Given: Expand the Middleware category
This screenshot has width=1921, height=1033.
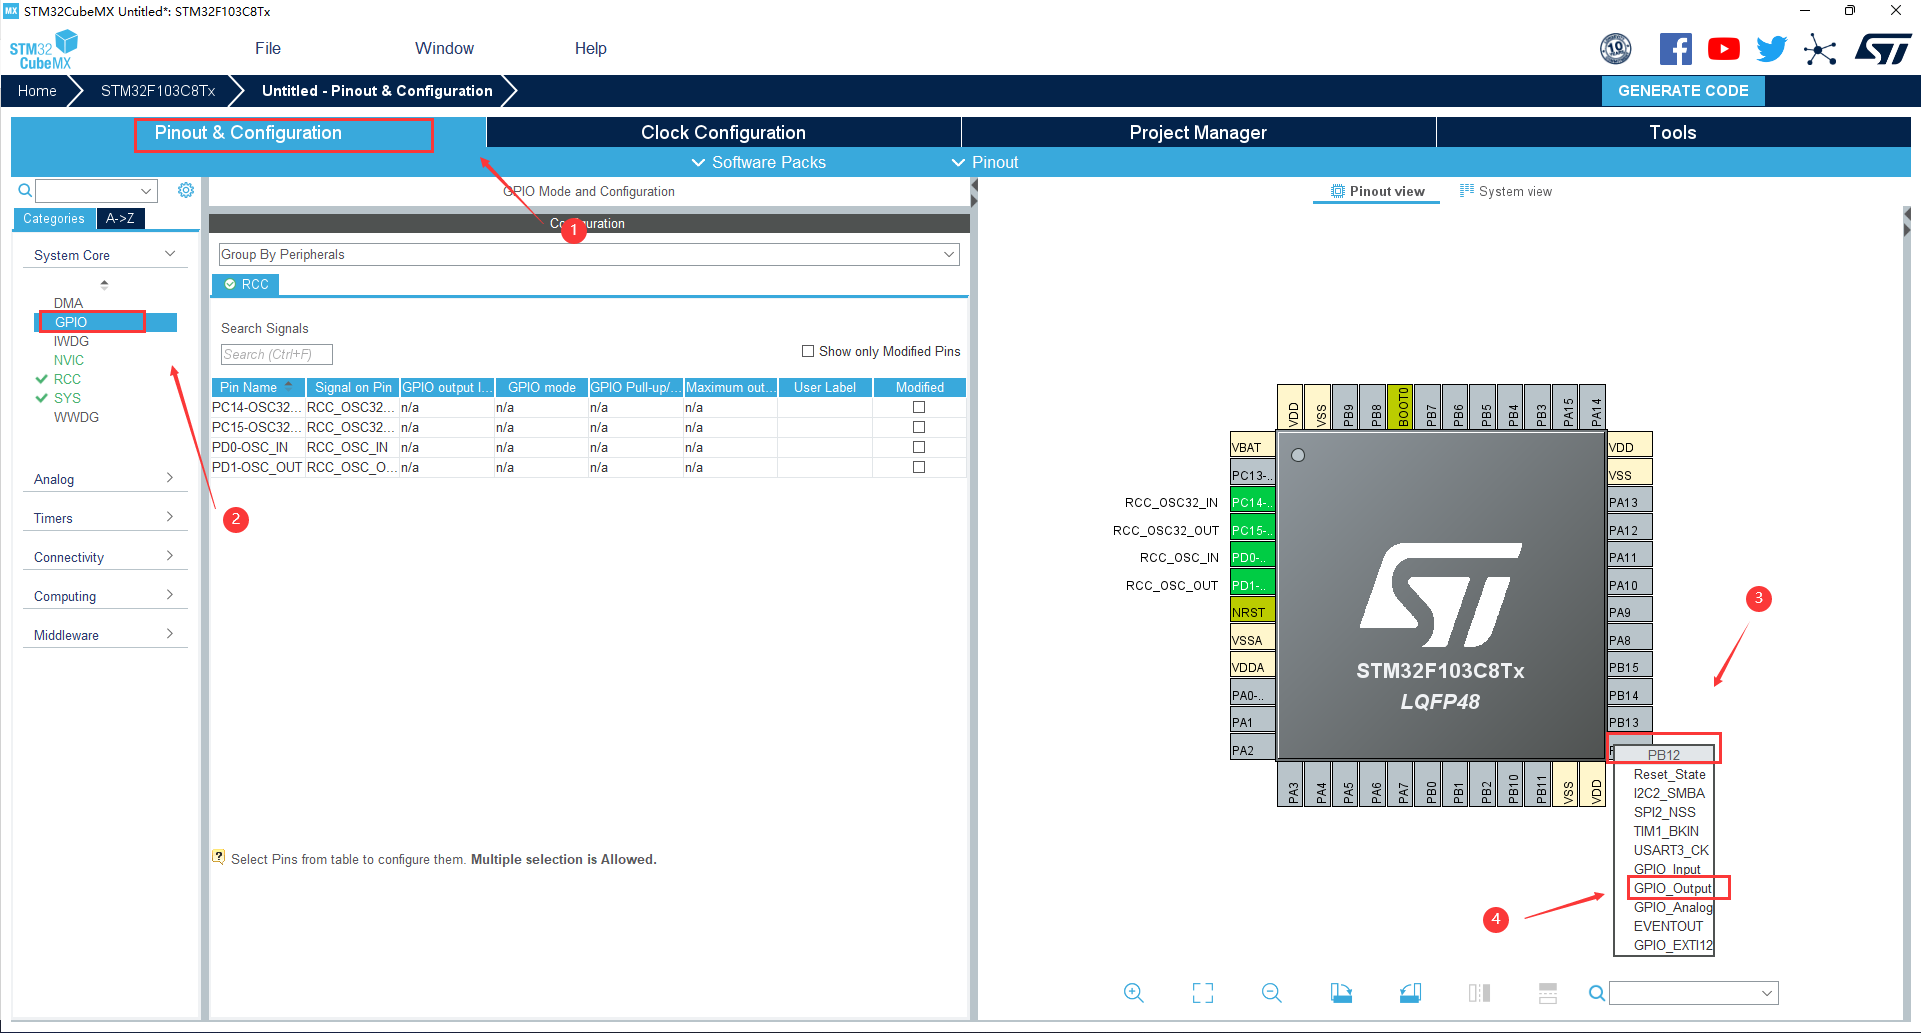Looking at the screenshot, I should pos(104,635).
